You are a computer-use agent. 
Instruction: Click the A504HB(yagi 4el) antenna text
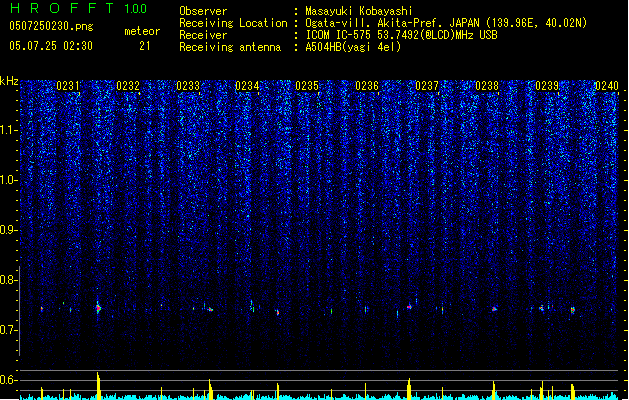tap(353, 47)
